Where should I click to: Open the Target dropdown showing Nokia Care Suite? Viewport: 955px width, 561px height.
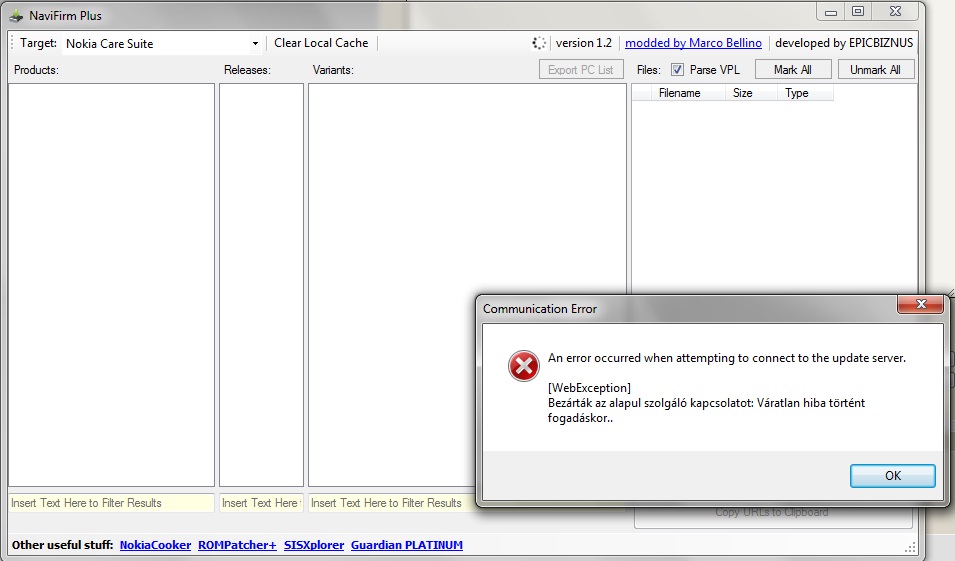click(x=162, y=43)
